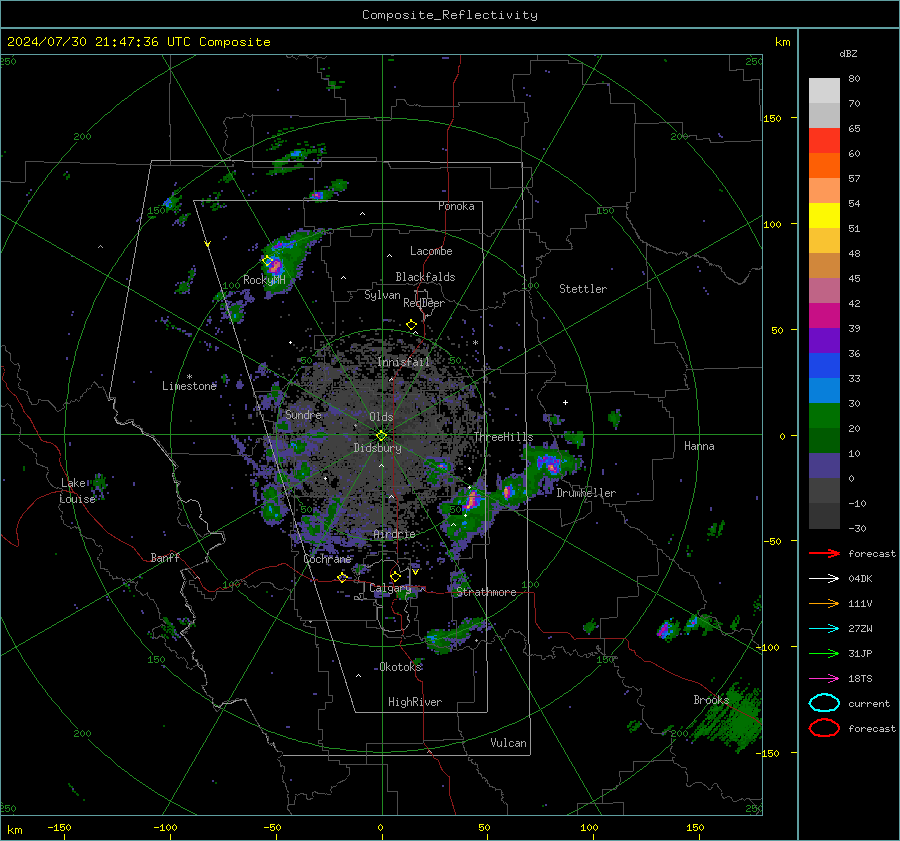Click the Banff town label

coord(165,557)
